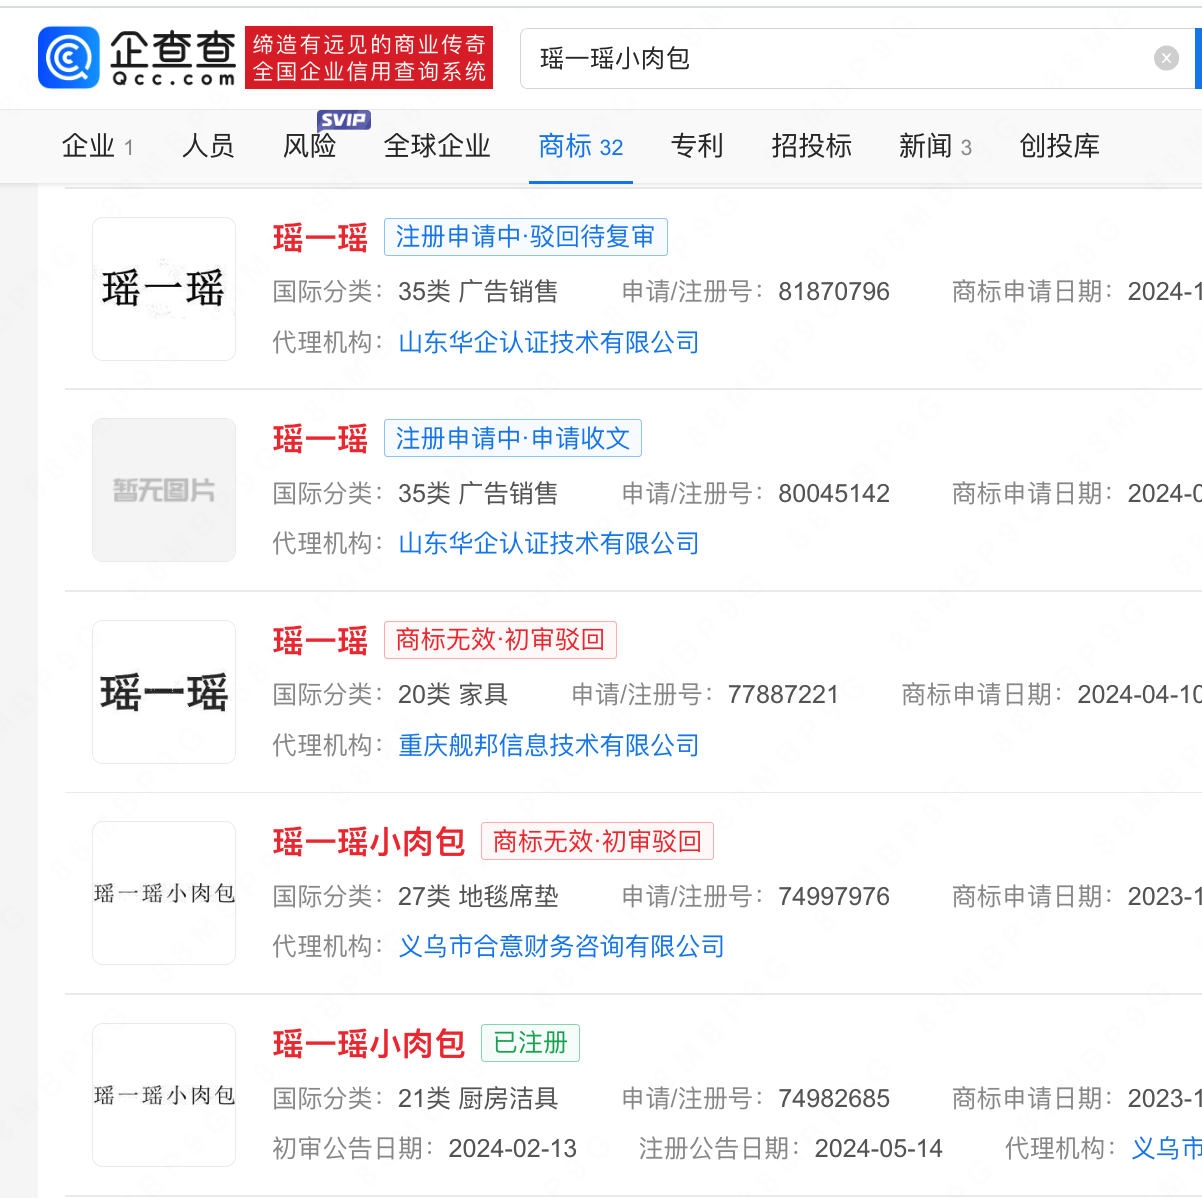Open trademark thumbnail for application 74982685
The image size is (1202, 1198).
click(164, 1095)
